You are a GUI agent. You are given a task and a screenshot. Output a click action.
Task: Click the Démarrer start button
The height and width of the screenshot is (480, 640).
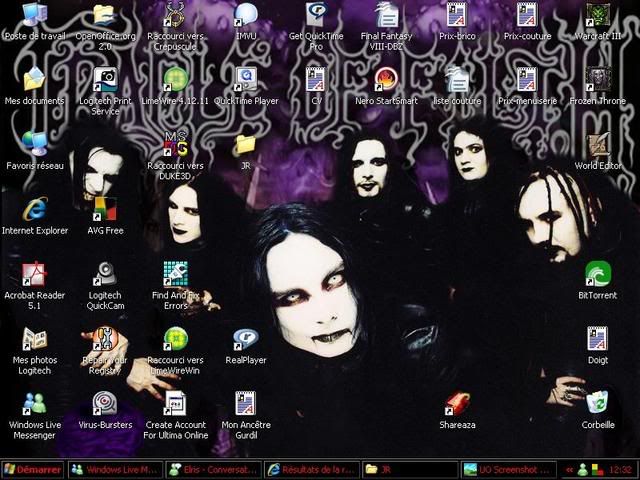(33, 469)
